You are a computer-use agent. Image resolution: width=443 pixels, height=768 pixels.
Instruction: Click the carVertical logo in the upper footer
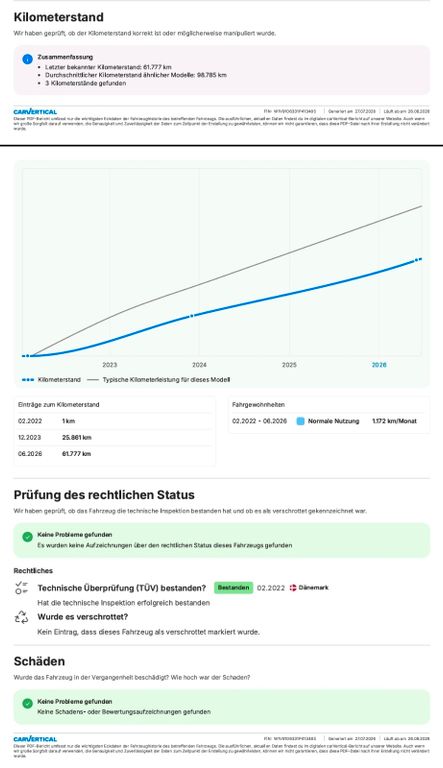35,112
